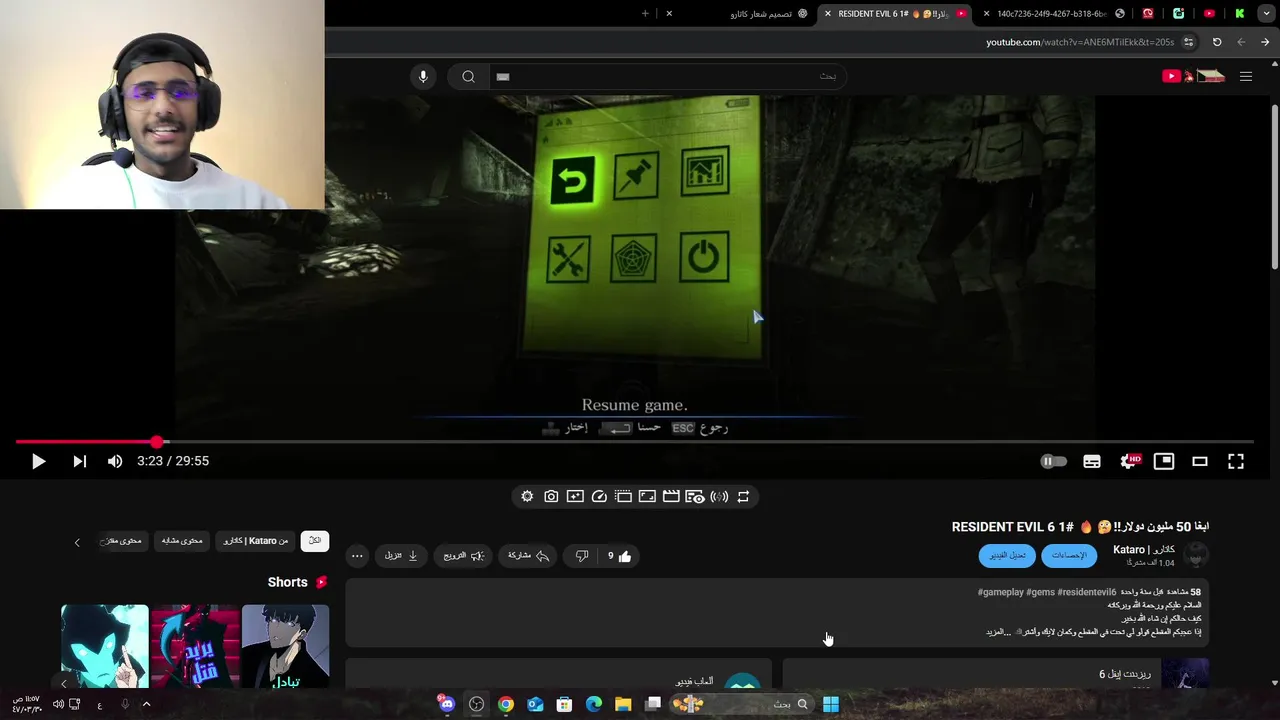Open Kataro channel avatar

tap(1196, 555)
